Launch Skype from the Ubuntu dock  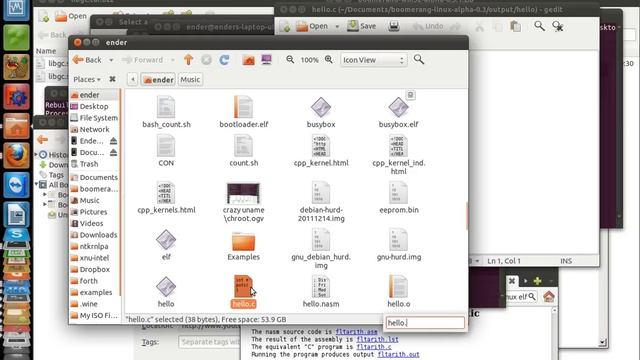[x=16, y=234]
